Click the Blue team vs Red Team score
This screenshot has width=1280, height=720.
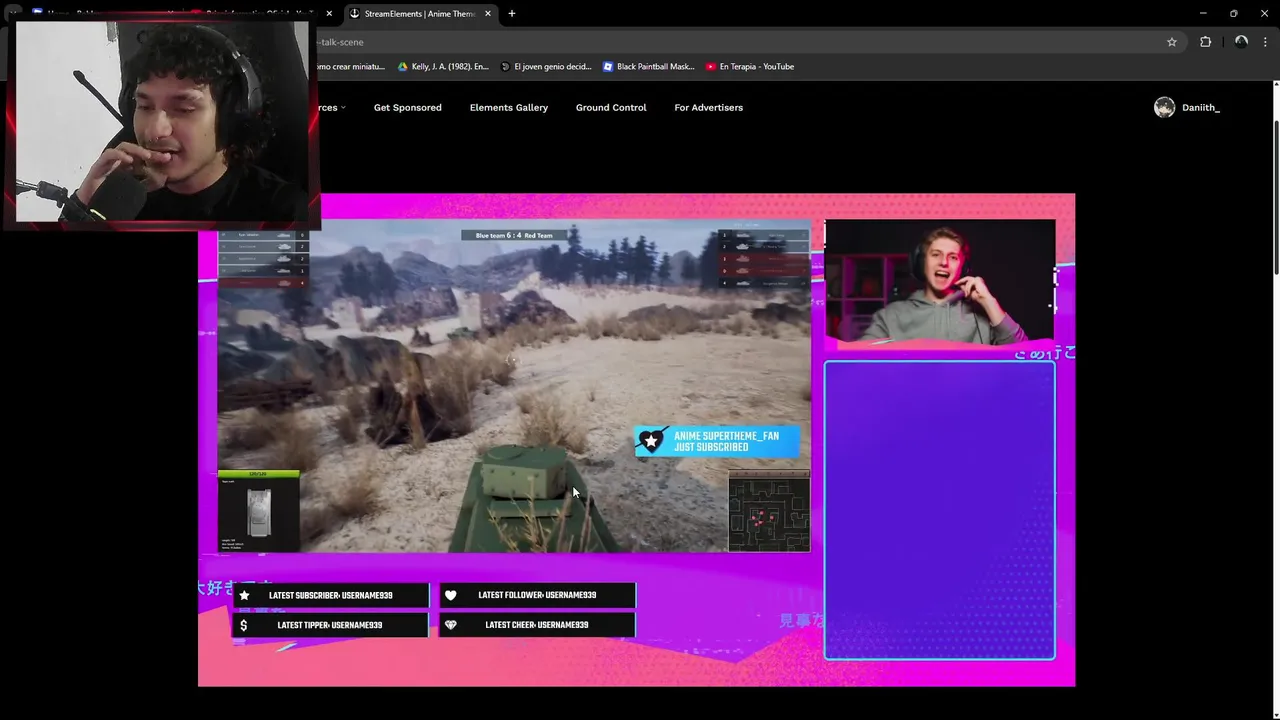(514, 236)
